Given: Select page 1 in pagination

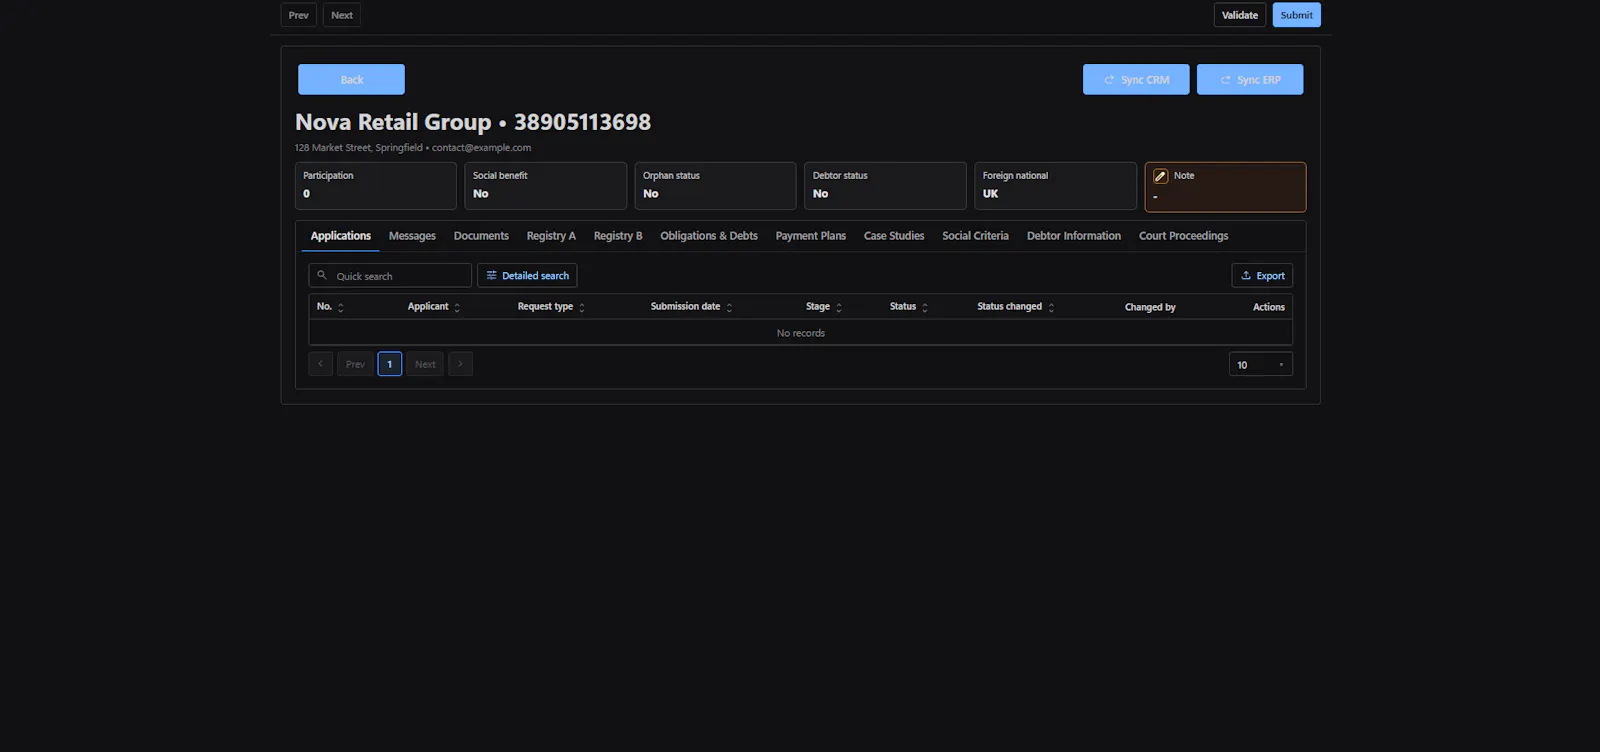Looking at the screenshot, I should pos(390,364).
